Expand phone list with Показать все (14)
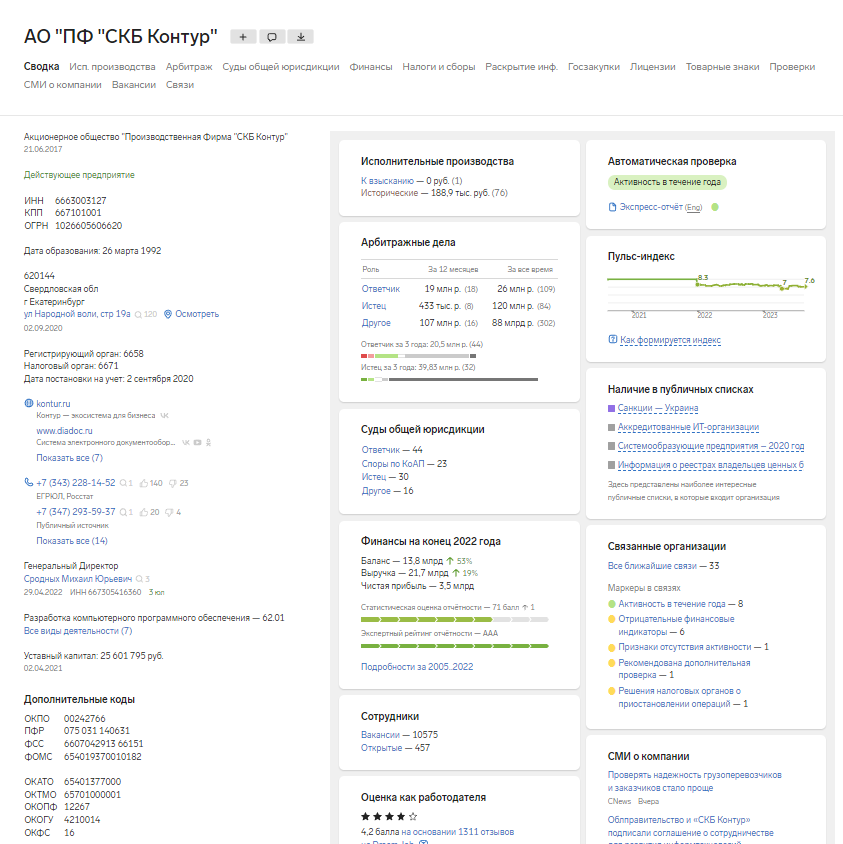 click(72, 540)
